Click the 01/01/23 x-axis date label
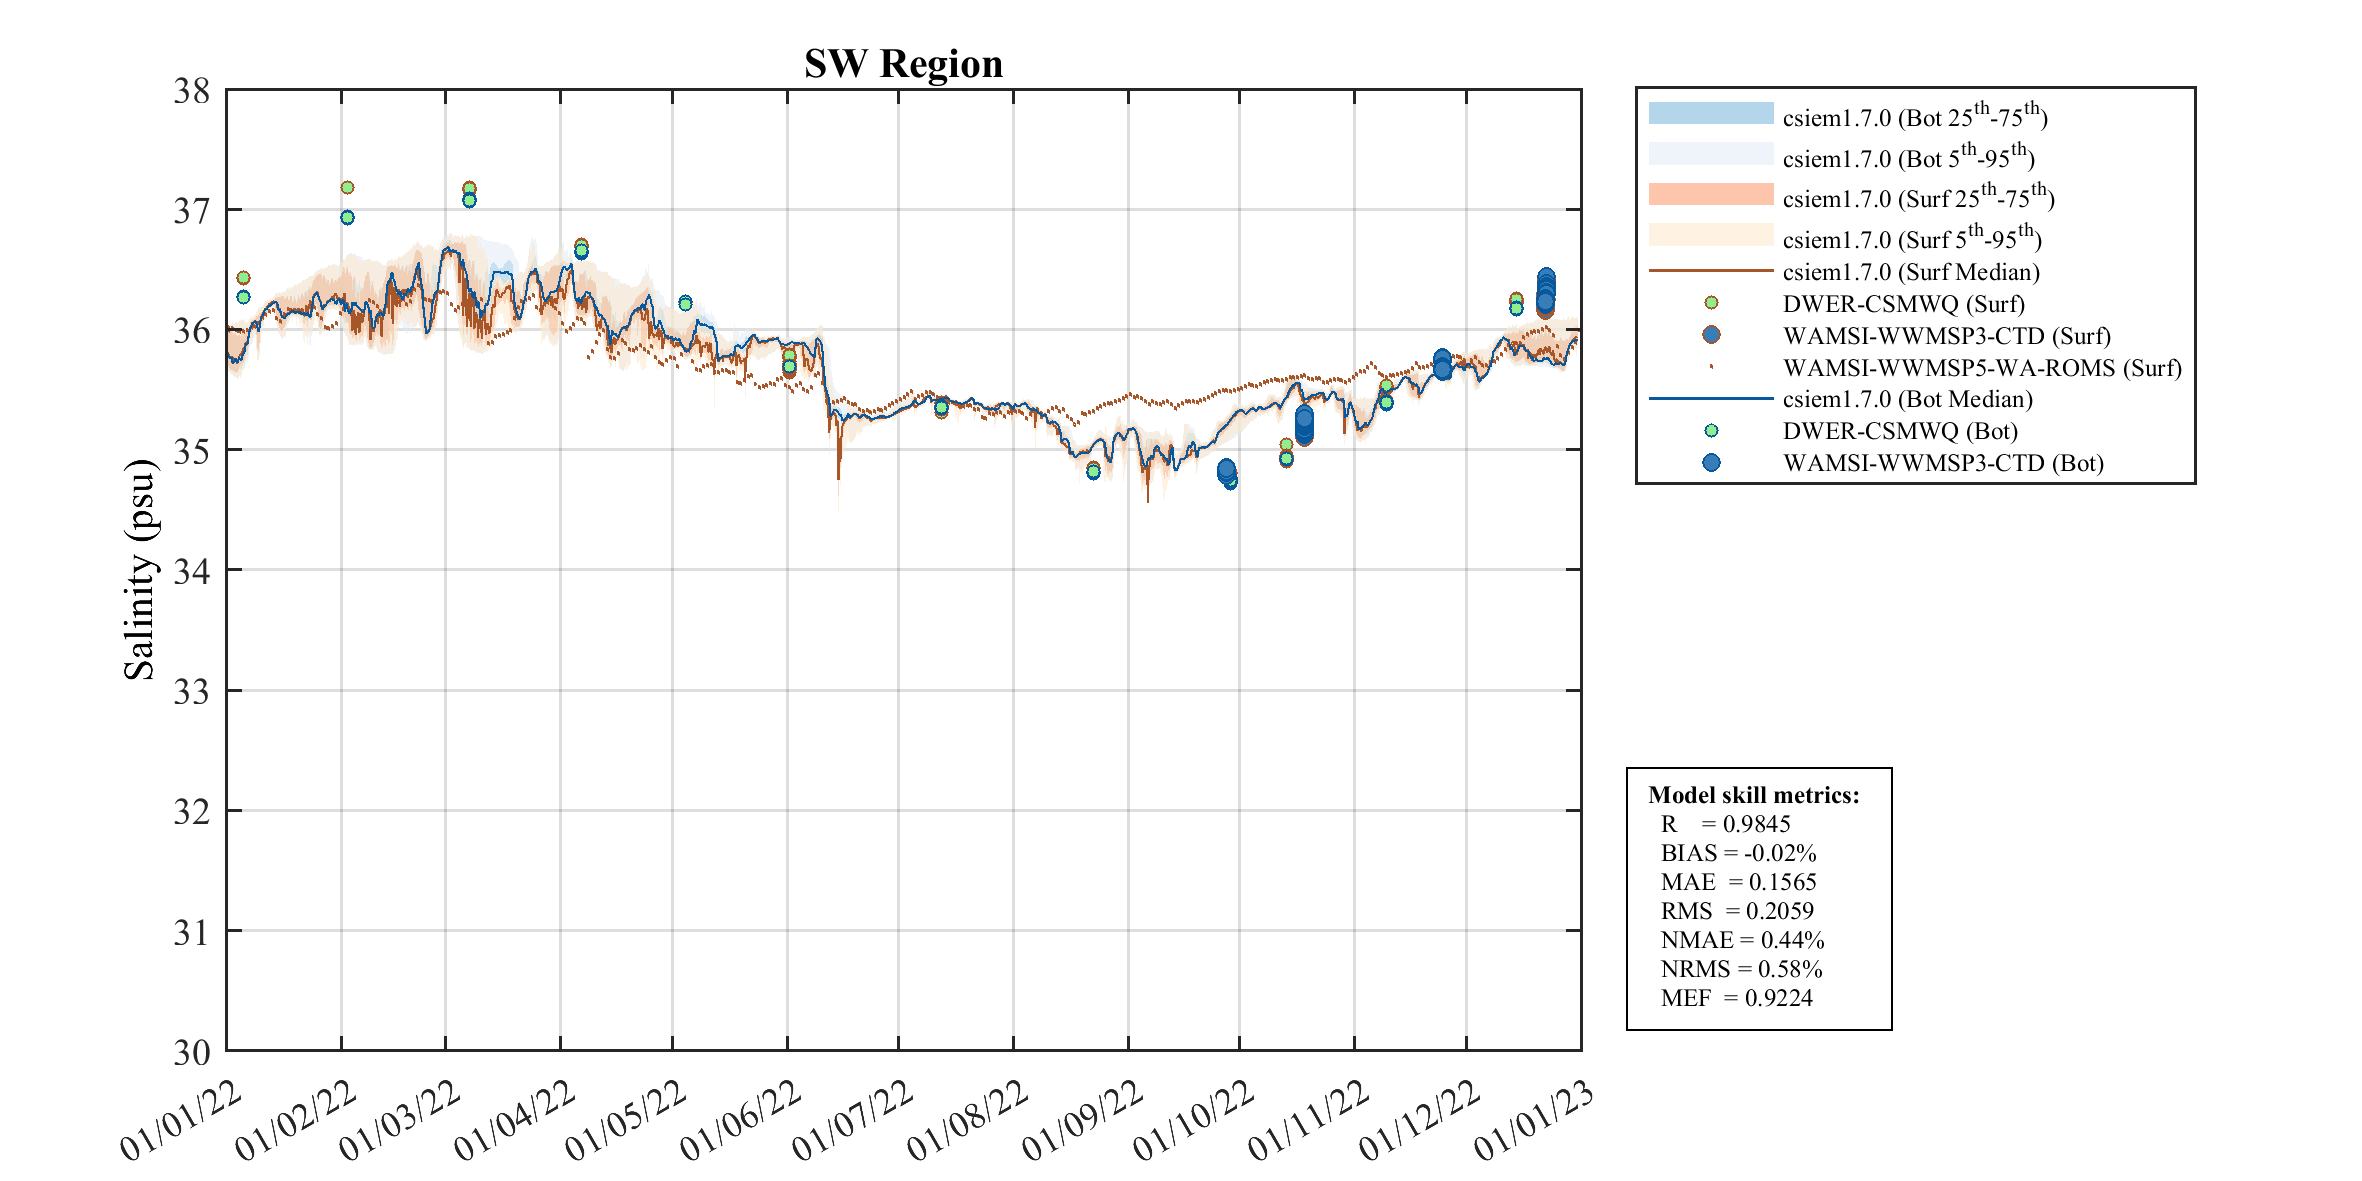 pos(1534,1120)
